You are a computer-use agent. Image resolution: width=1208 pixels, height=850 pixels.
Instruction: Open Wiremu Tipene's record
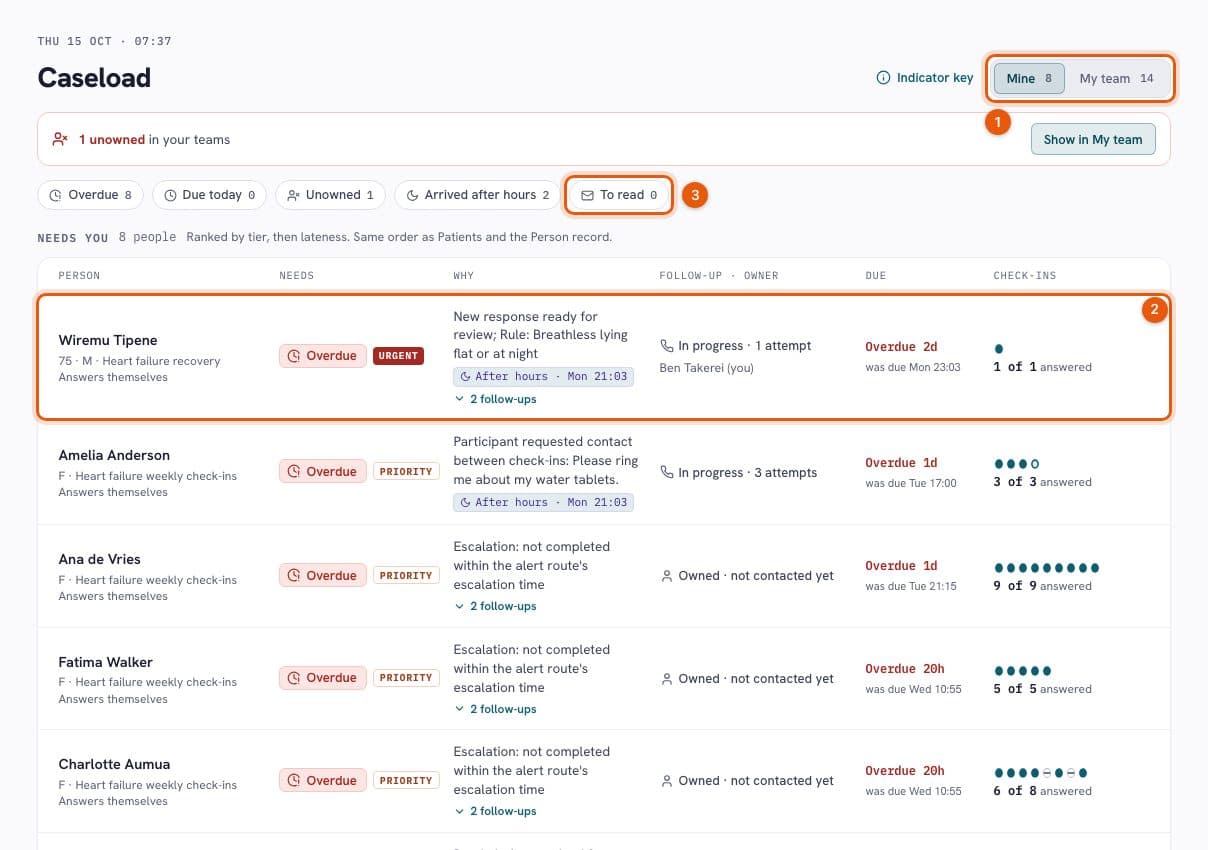click(x=108, y=340)
